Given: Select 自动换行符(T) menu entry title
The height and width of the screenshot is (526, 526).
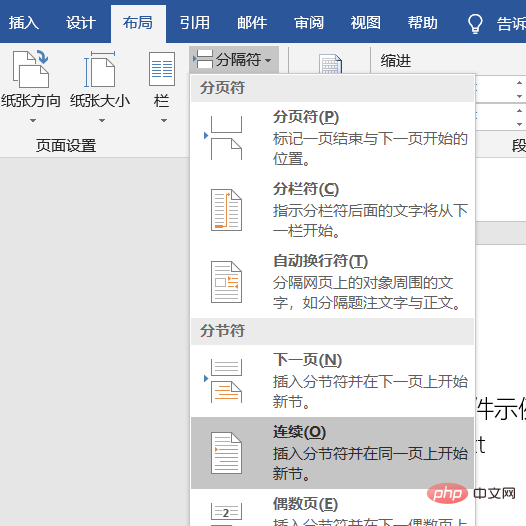Looking at the screenshot, I should 321,261.
